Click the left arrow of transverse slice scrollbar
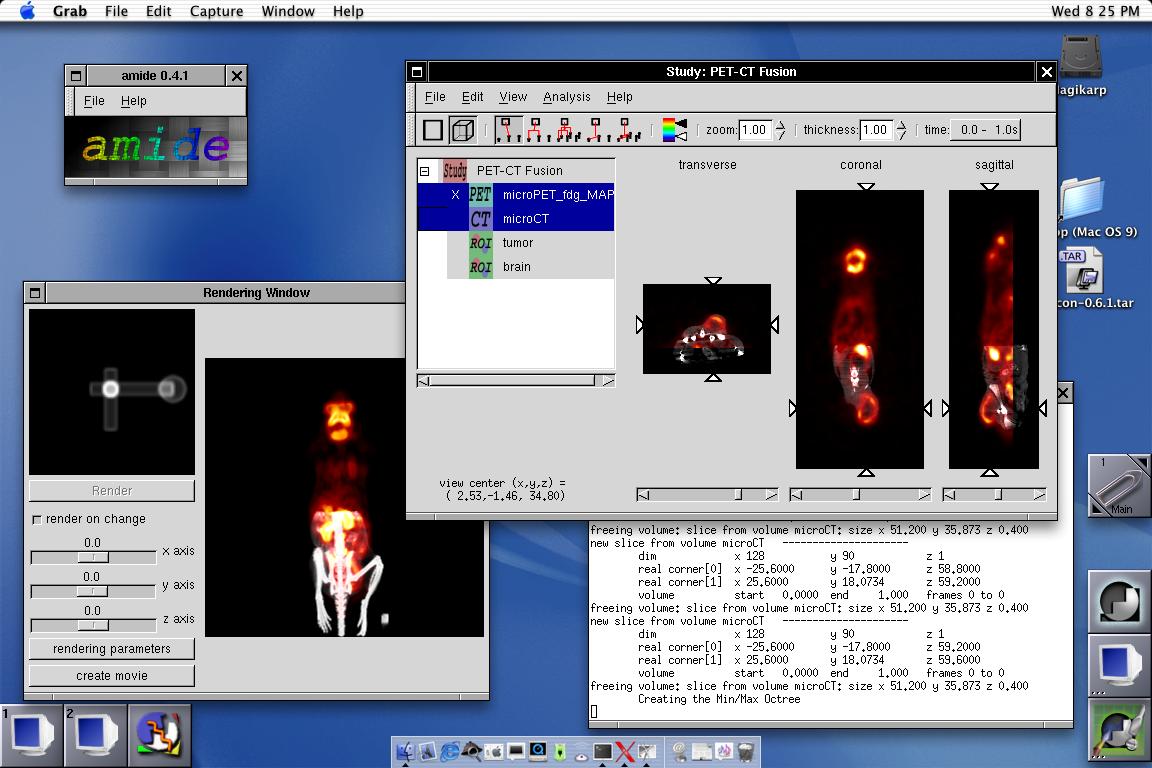 tap(644, 495)
